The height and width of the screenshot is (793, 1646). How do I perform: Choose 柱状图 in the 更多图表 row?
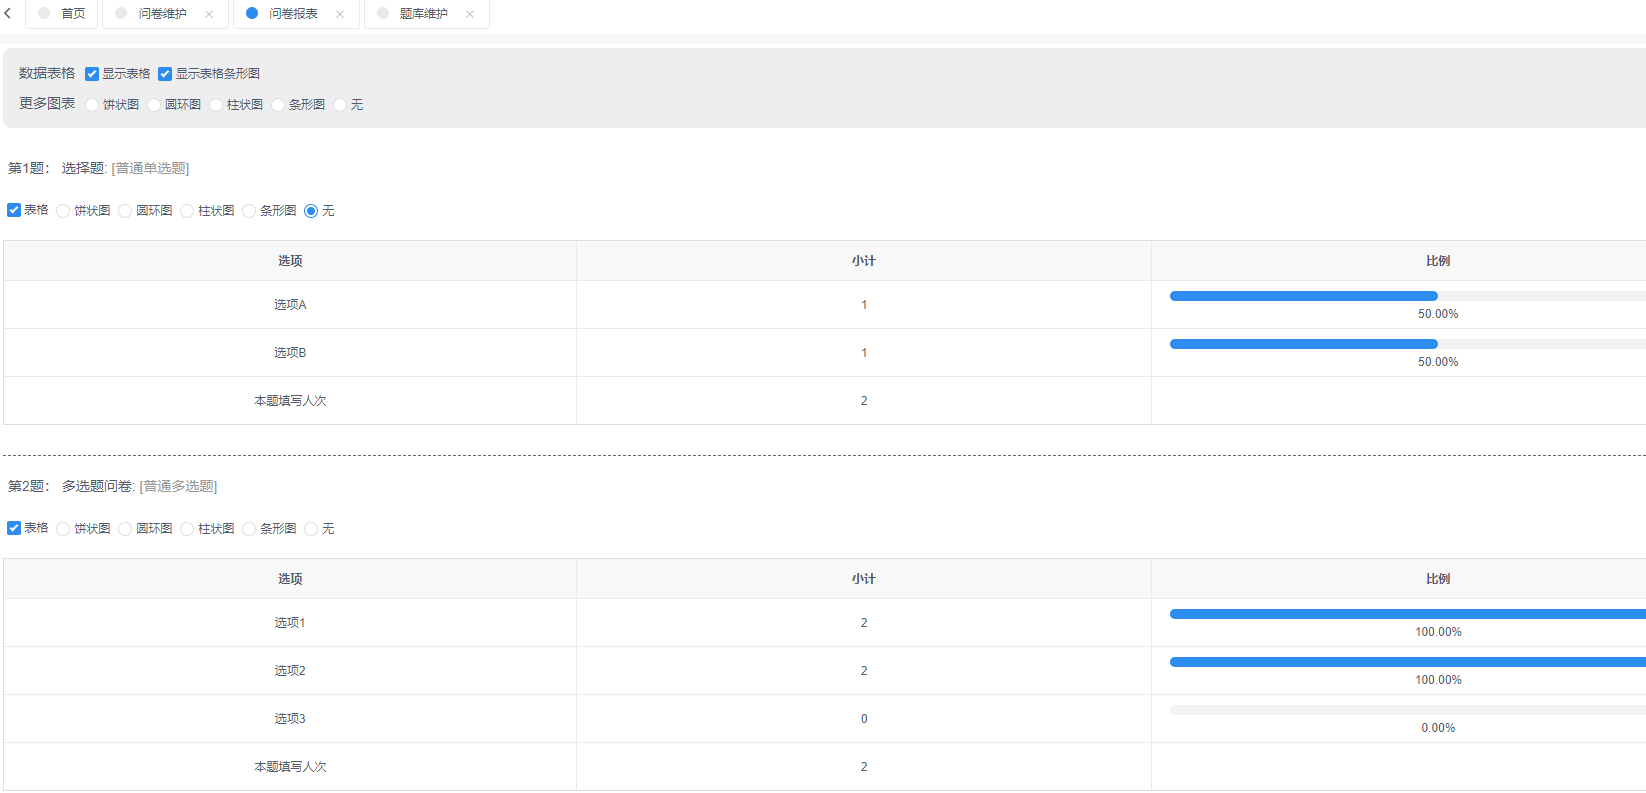[x=217, y=105]
